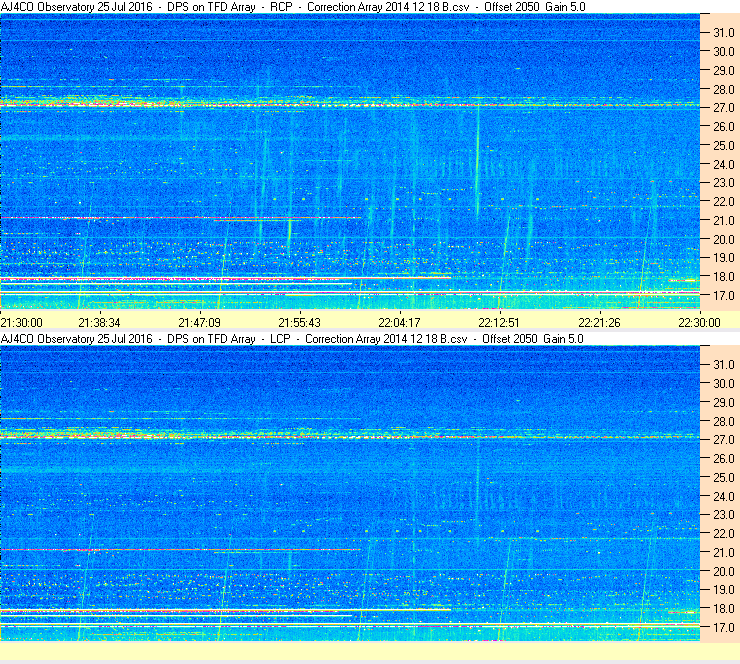
Task: Pick the 22:12:51 time axis label
Action: pyautogui.click(x=499, y=323)
